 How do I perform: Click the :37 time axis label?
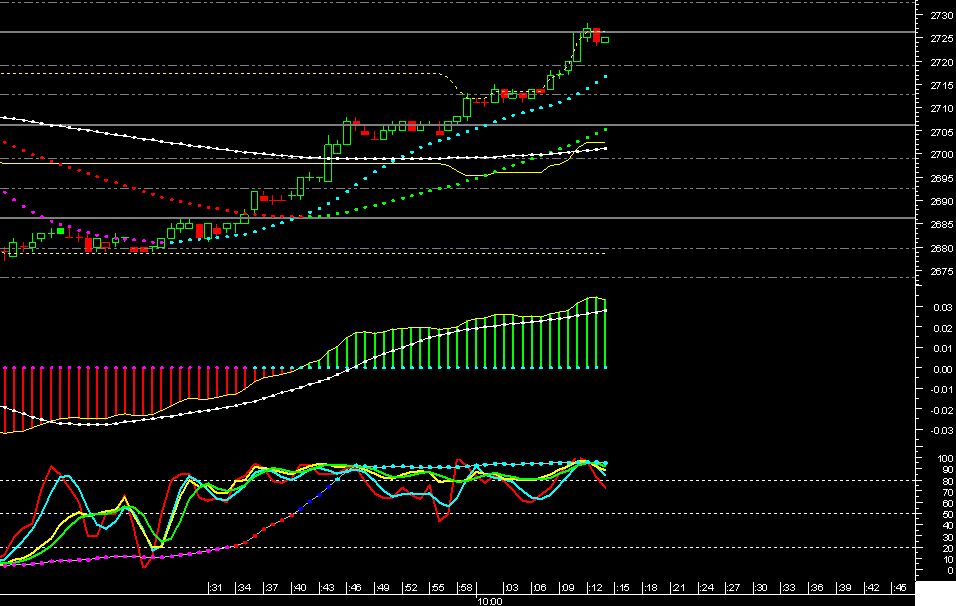(x=271, y=588)
